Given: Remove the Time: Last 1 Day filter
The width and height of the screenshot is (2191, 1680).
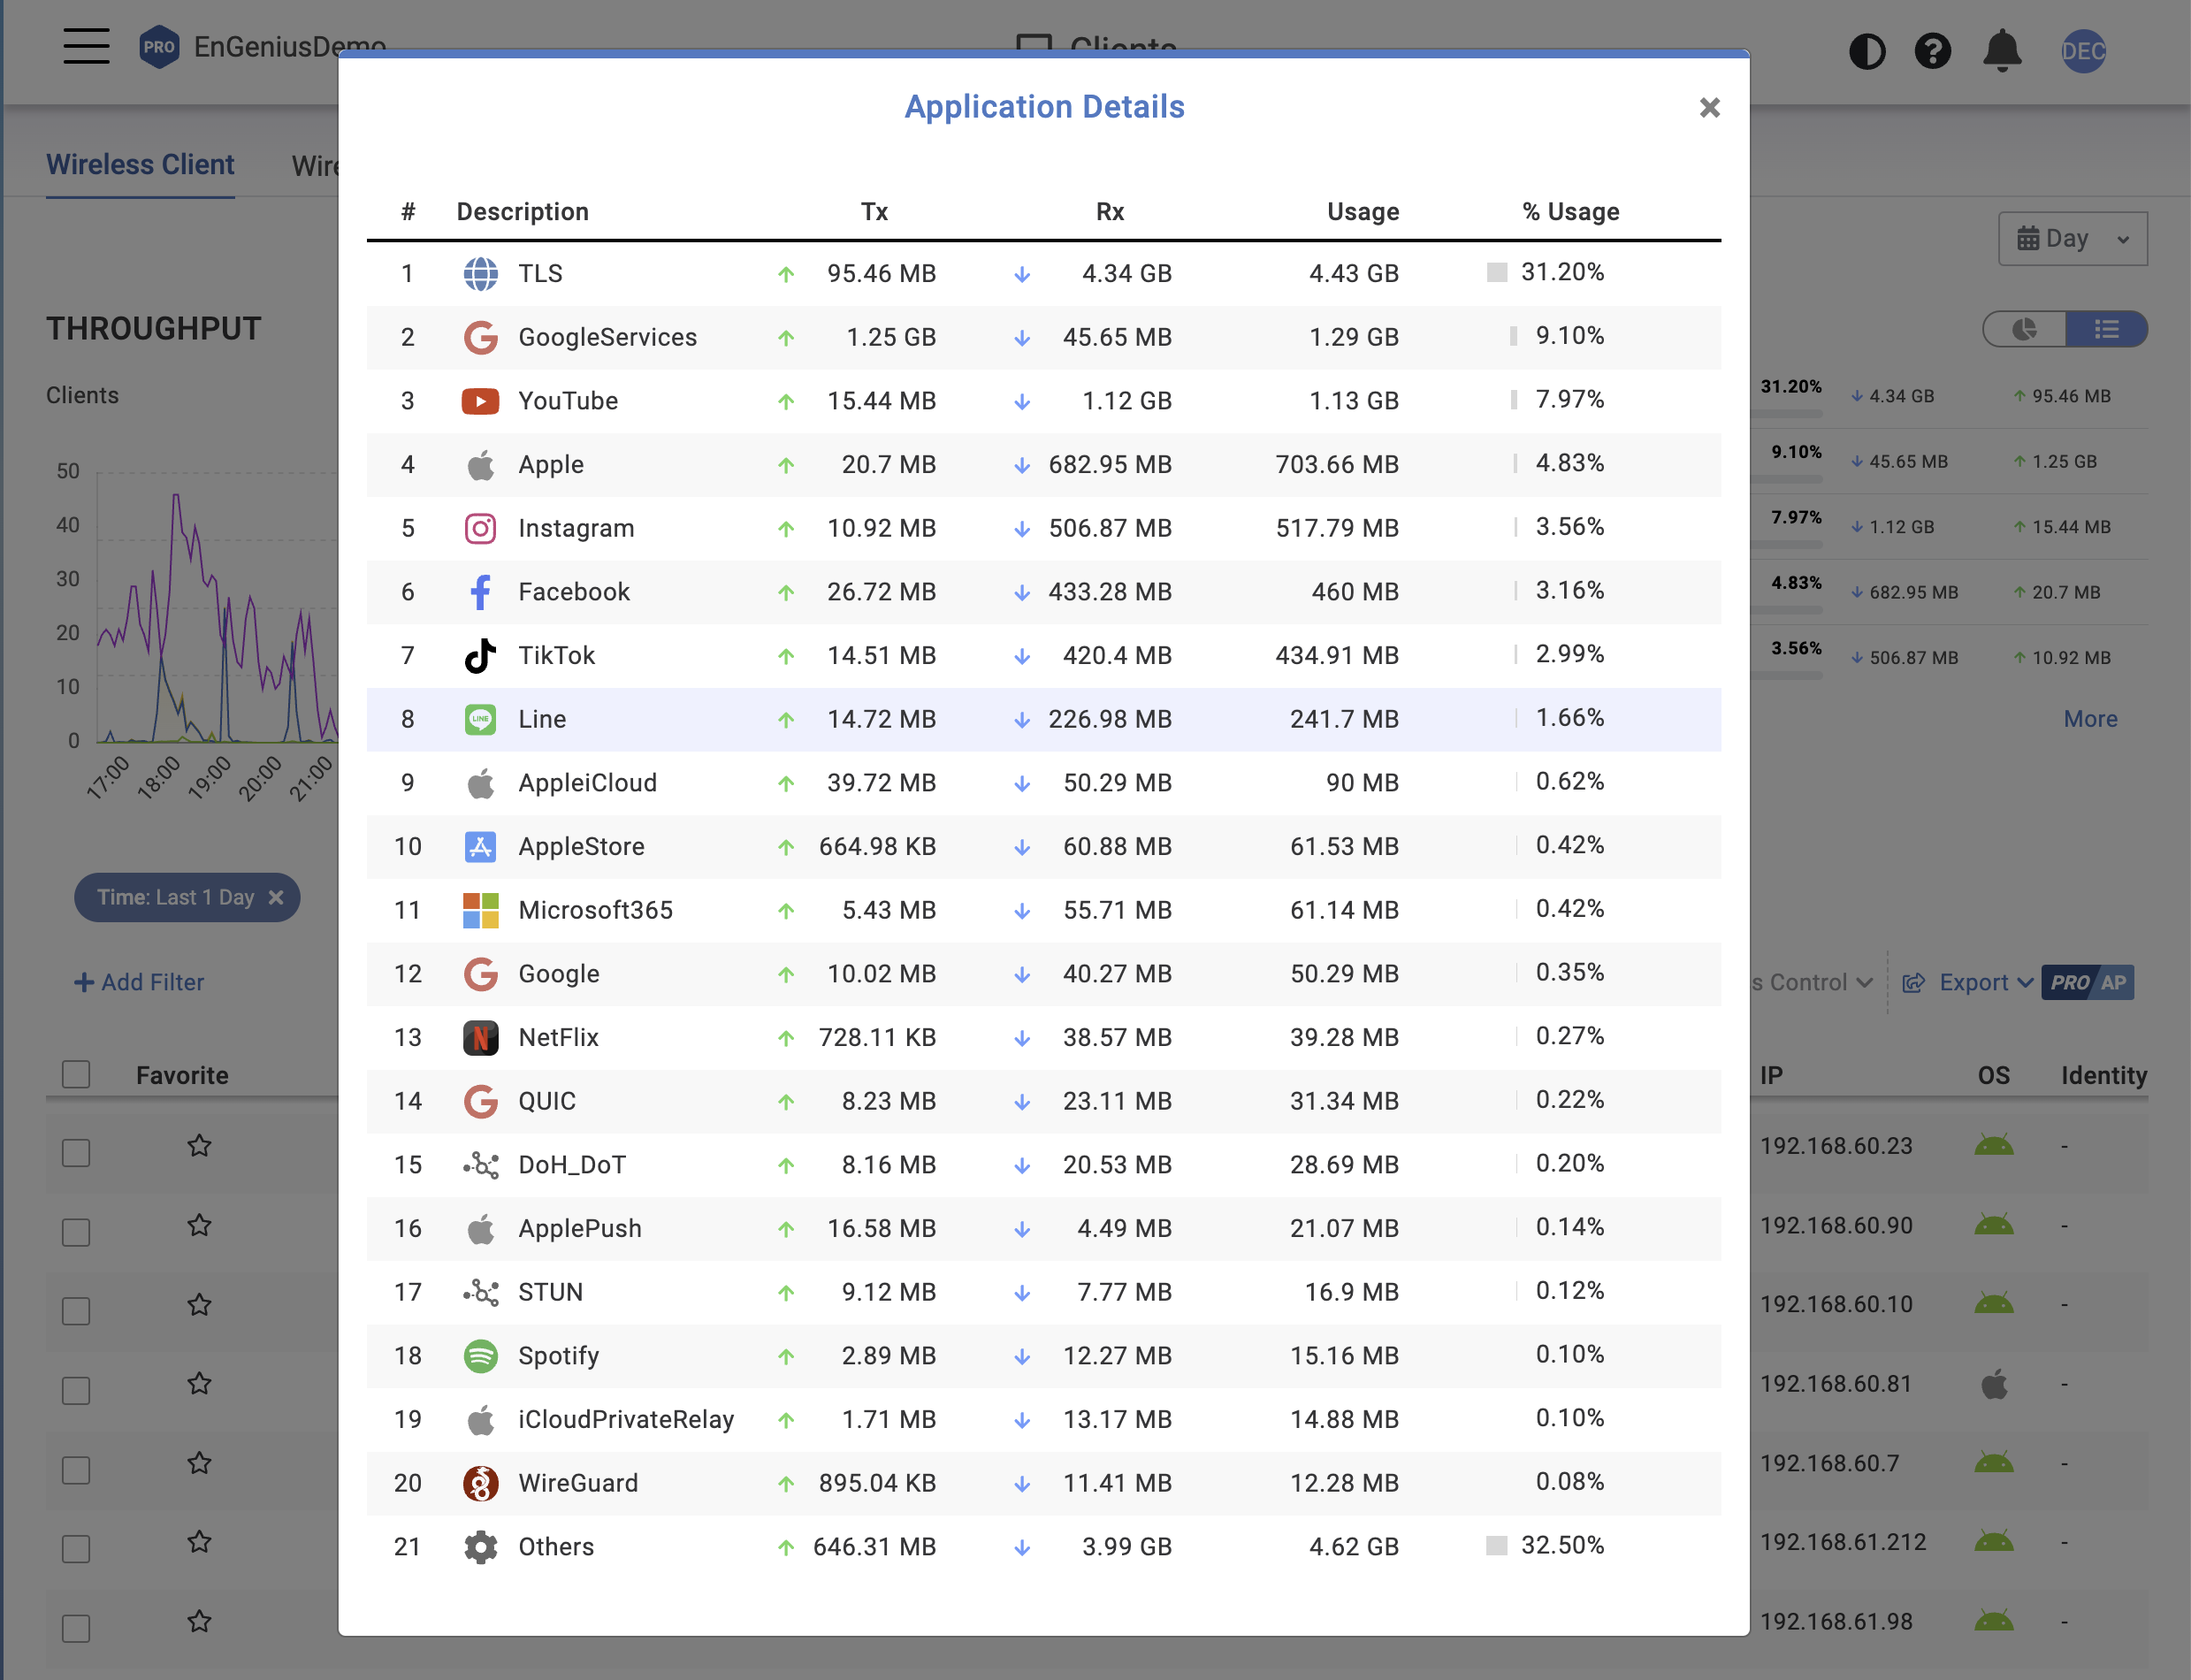Looking at the screenshot, I should (x=276, y=898).
